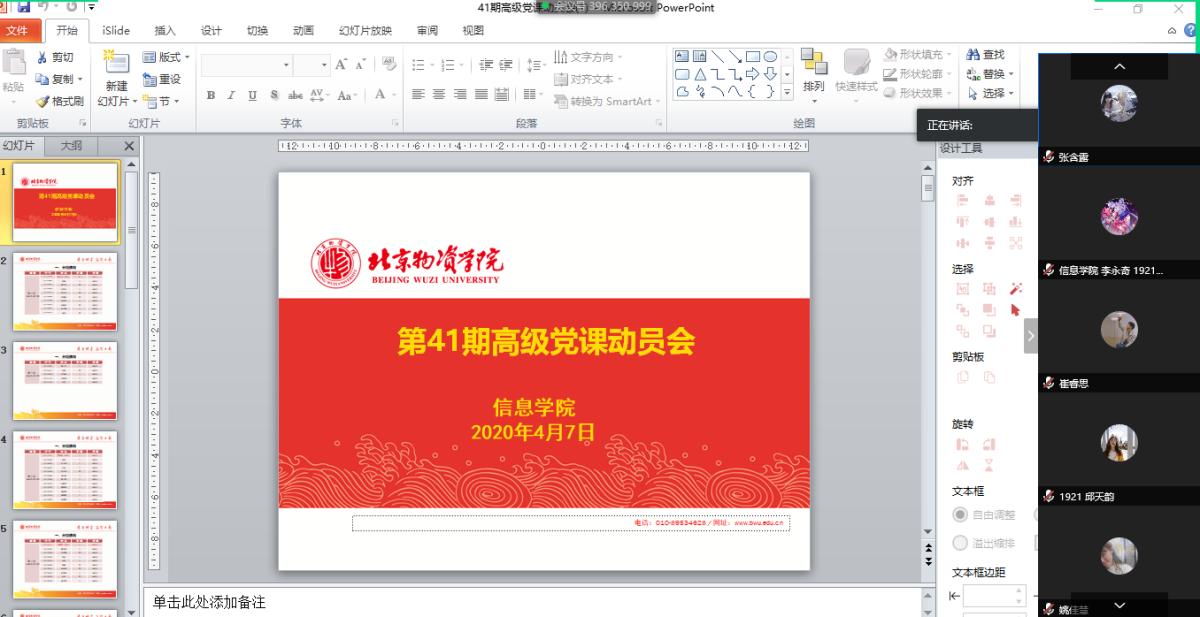This screenshot has height=617, width=1200.
Task: Click the Cut (剪切) scissors icon
Action: [43, 57]
